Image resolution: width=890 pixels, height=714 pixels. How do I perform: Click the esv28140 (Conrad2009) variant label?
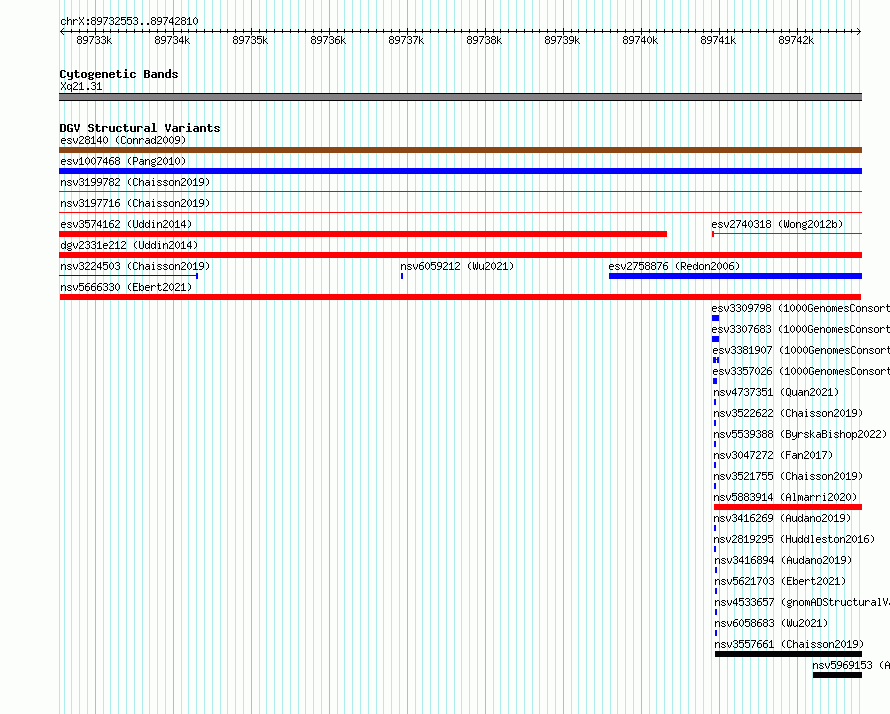(x=123, y=140)
